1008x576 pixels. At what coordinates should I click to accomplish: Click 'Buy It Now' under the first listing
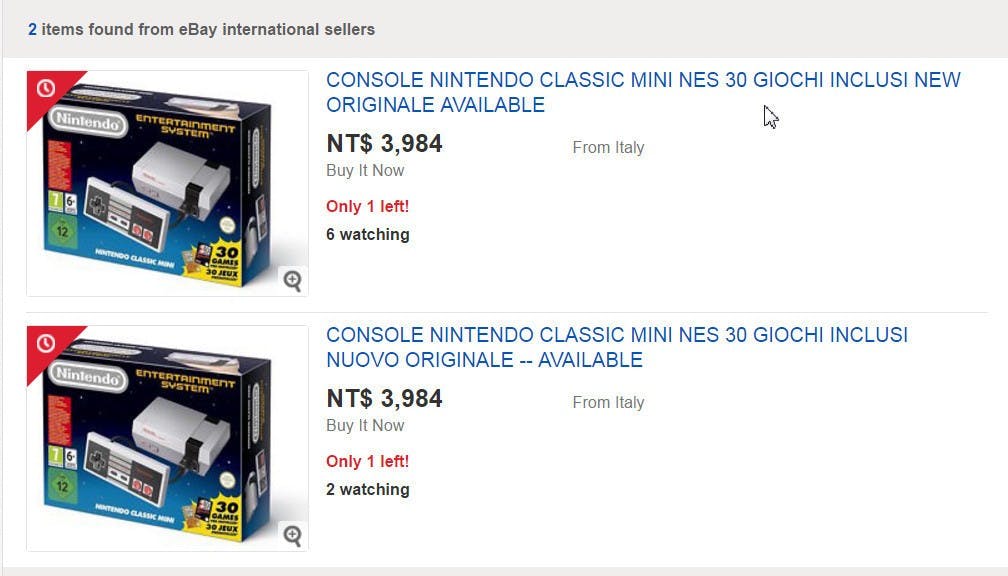pos(365,170)
